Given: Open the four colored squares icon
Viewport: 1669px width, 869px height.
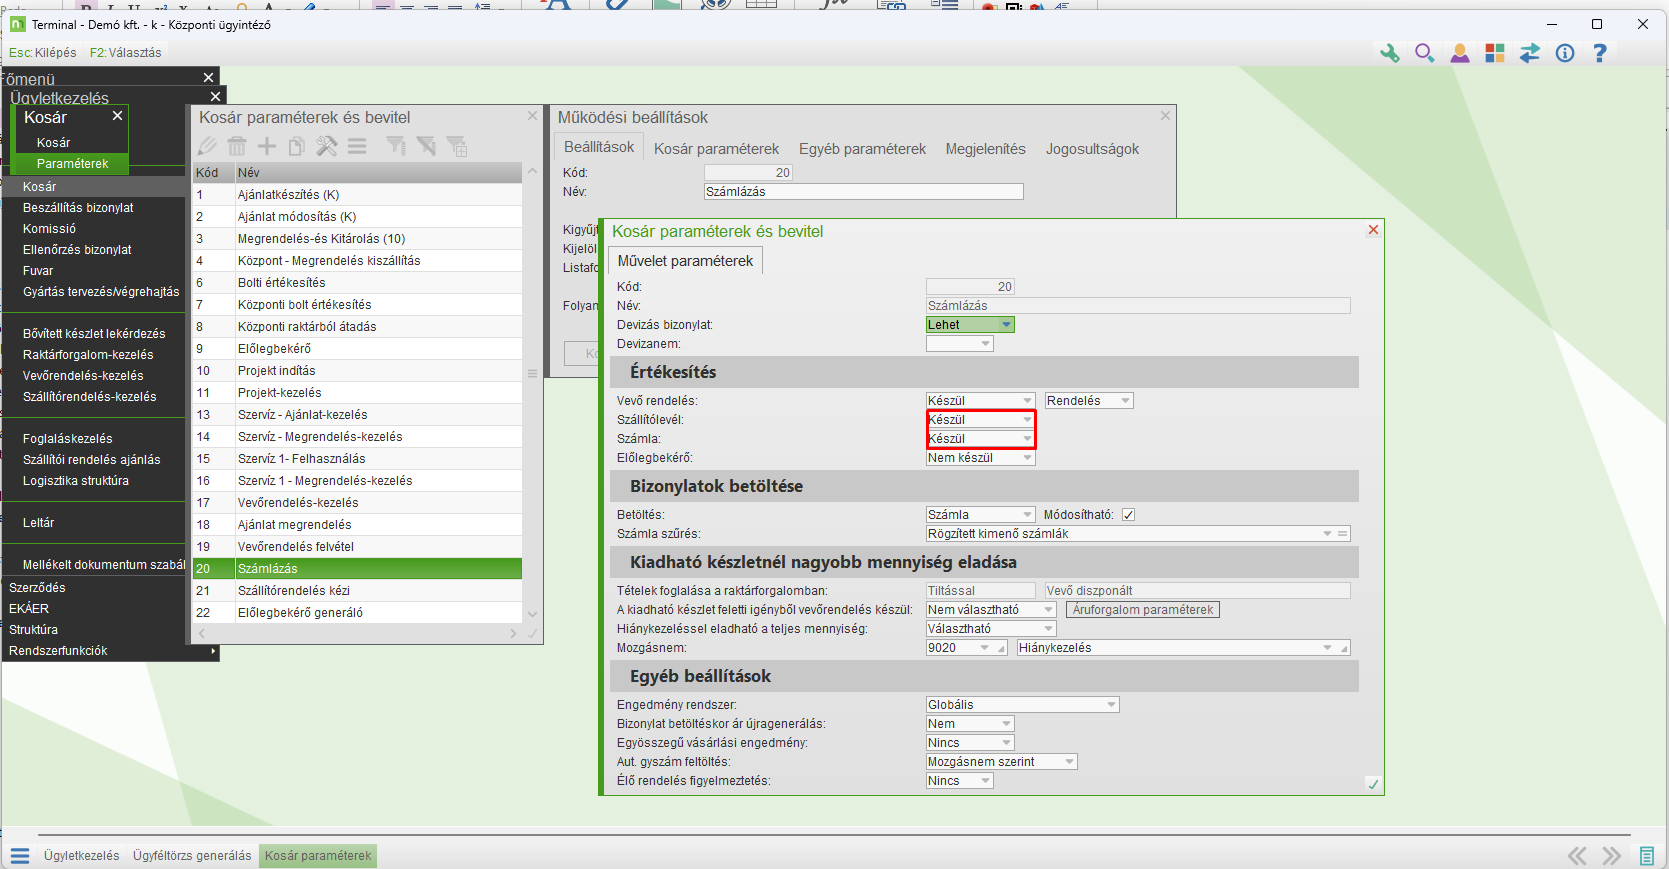Looking at the screenshot, I should click(x=1495, y=54).
